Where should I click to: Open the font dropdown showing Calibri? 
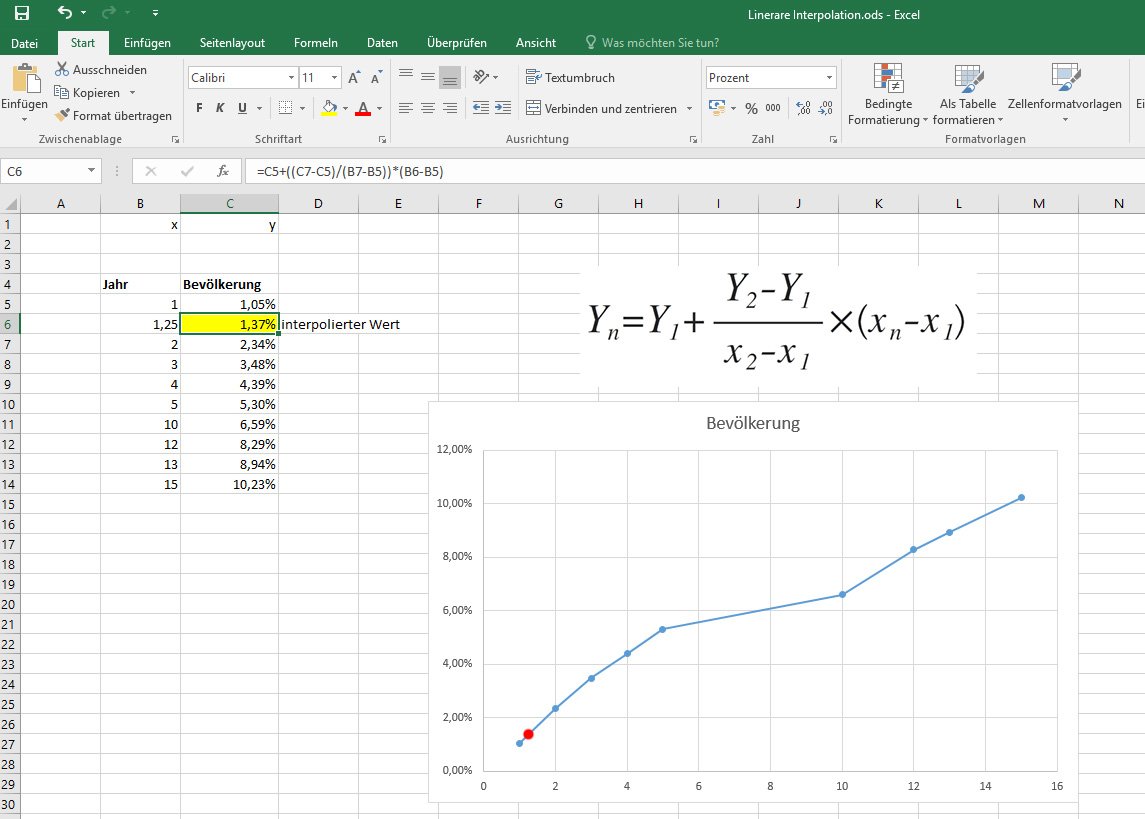291,77
